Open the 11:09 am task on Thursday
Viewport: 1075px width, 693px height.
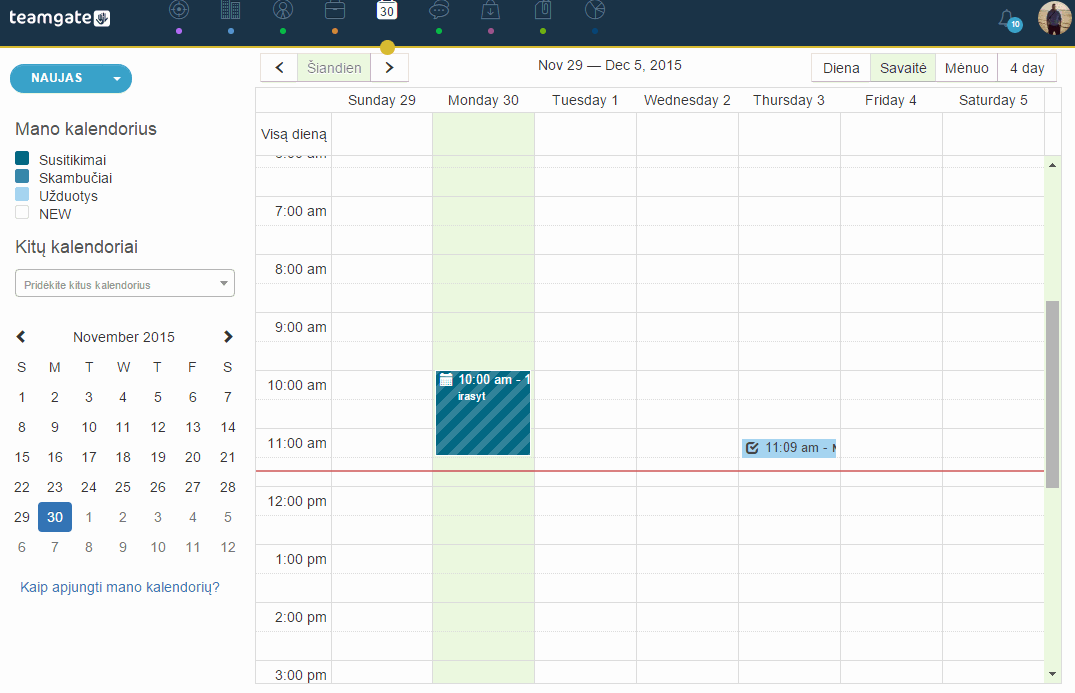pos(789,448)
